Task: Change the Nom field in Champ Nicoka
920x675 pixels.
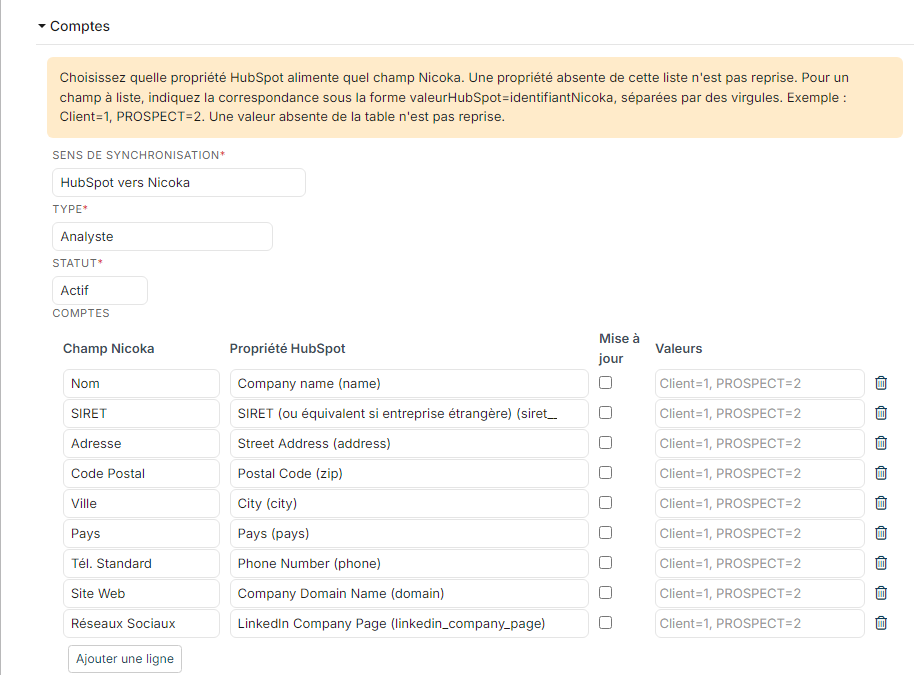Action: (x=141, y=383)
